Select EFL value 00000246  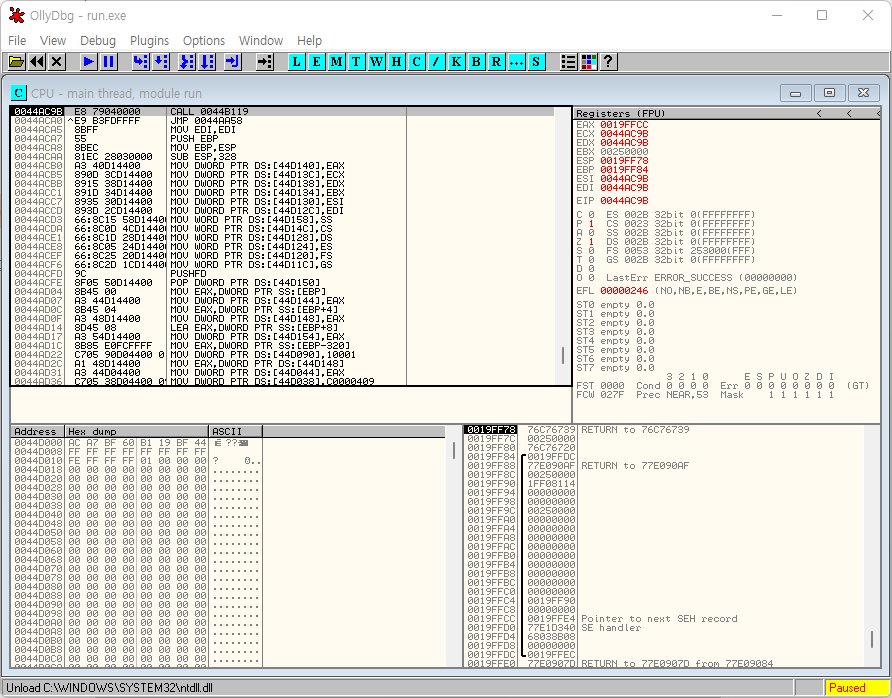624,291
